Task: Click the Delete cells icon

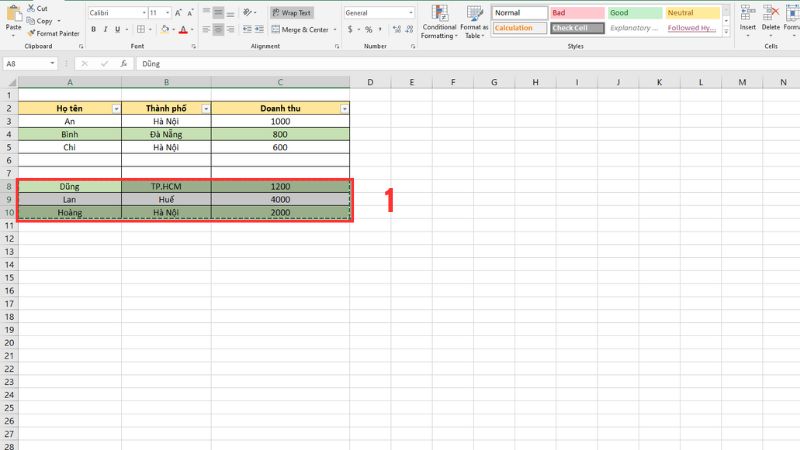Action: [771, 14]
